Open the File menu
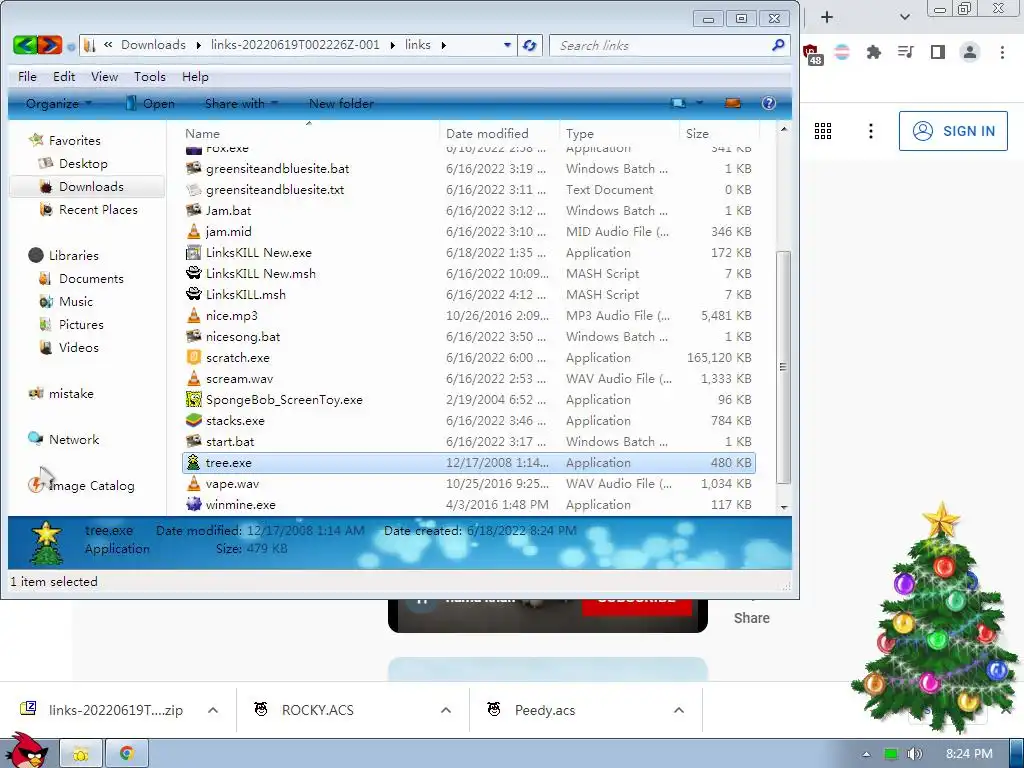Viewport: 1024px width, 768px height. click(27, 76)
